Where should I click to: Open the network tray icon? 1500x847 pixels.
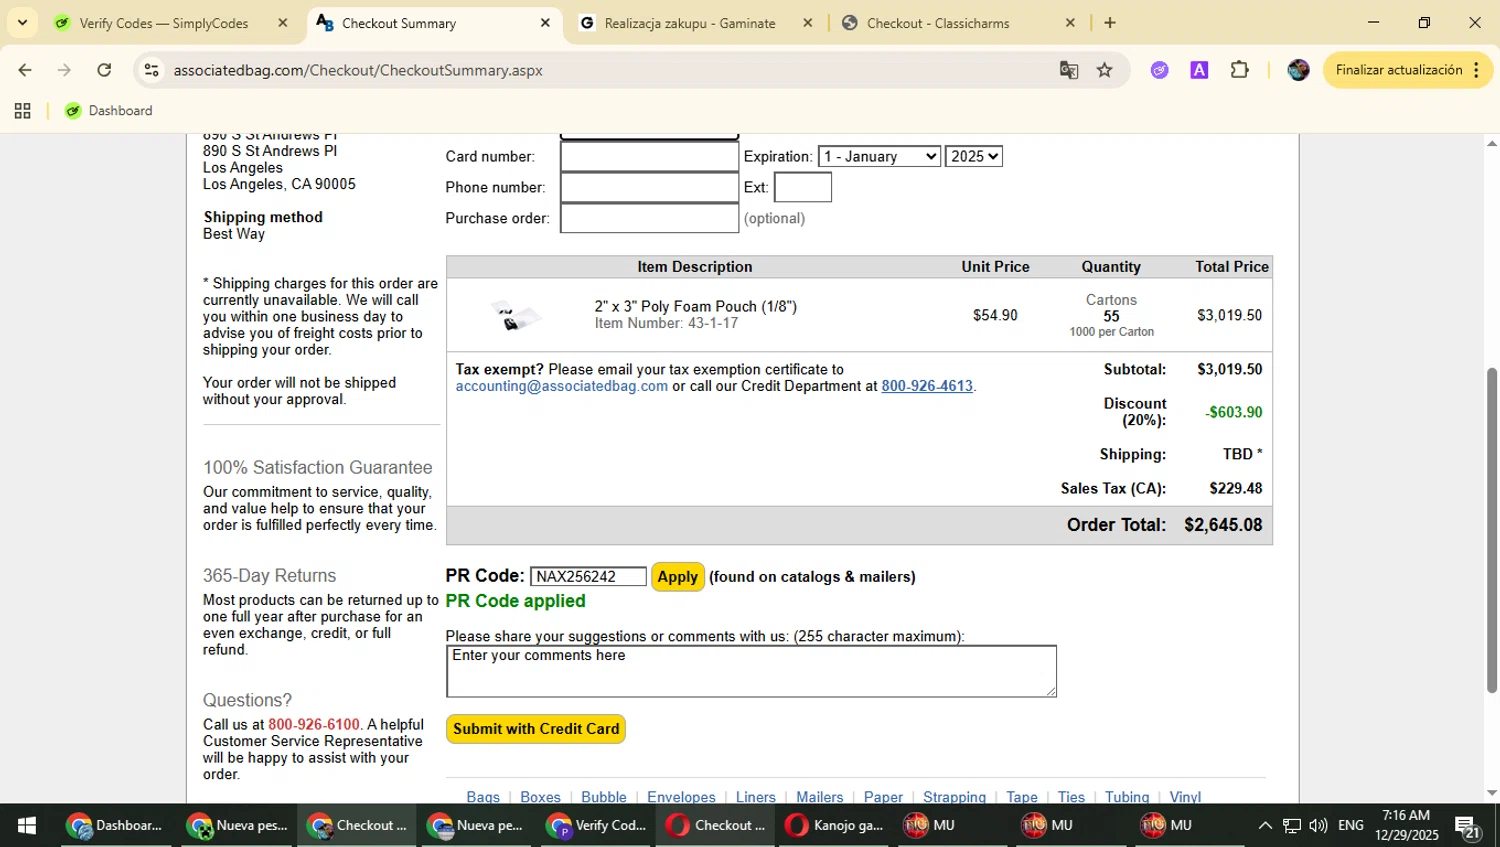click(x=1292, y=825)
